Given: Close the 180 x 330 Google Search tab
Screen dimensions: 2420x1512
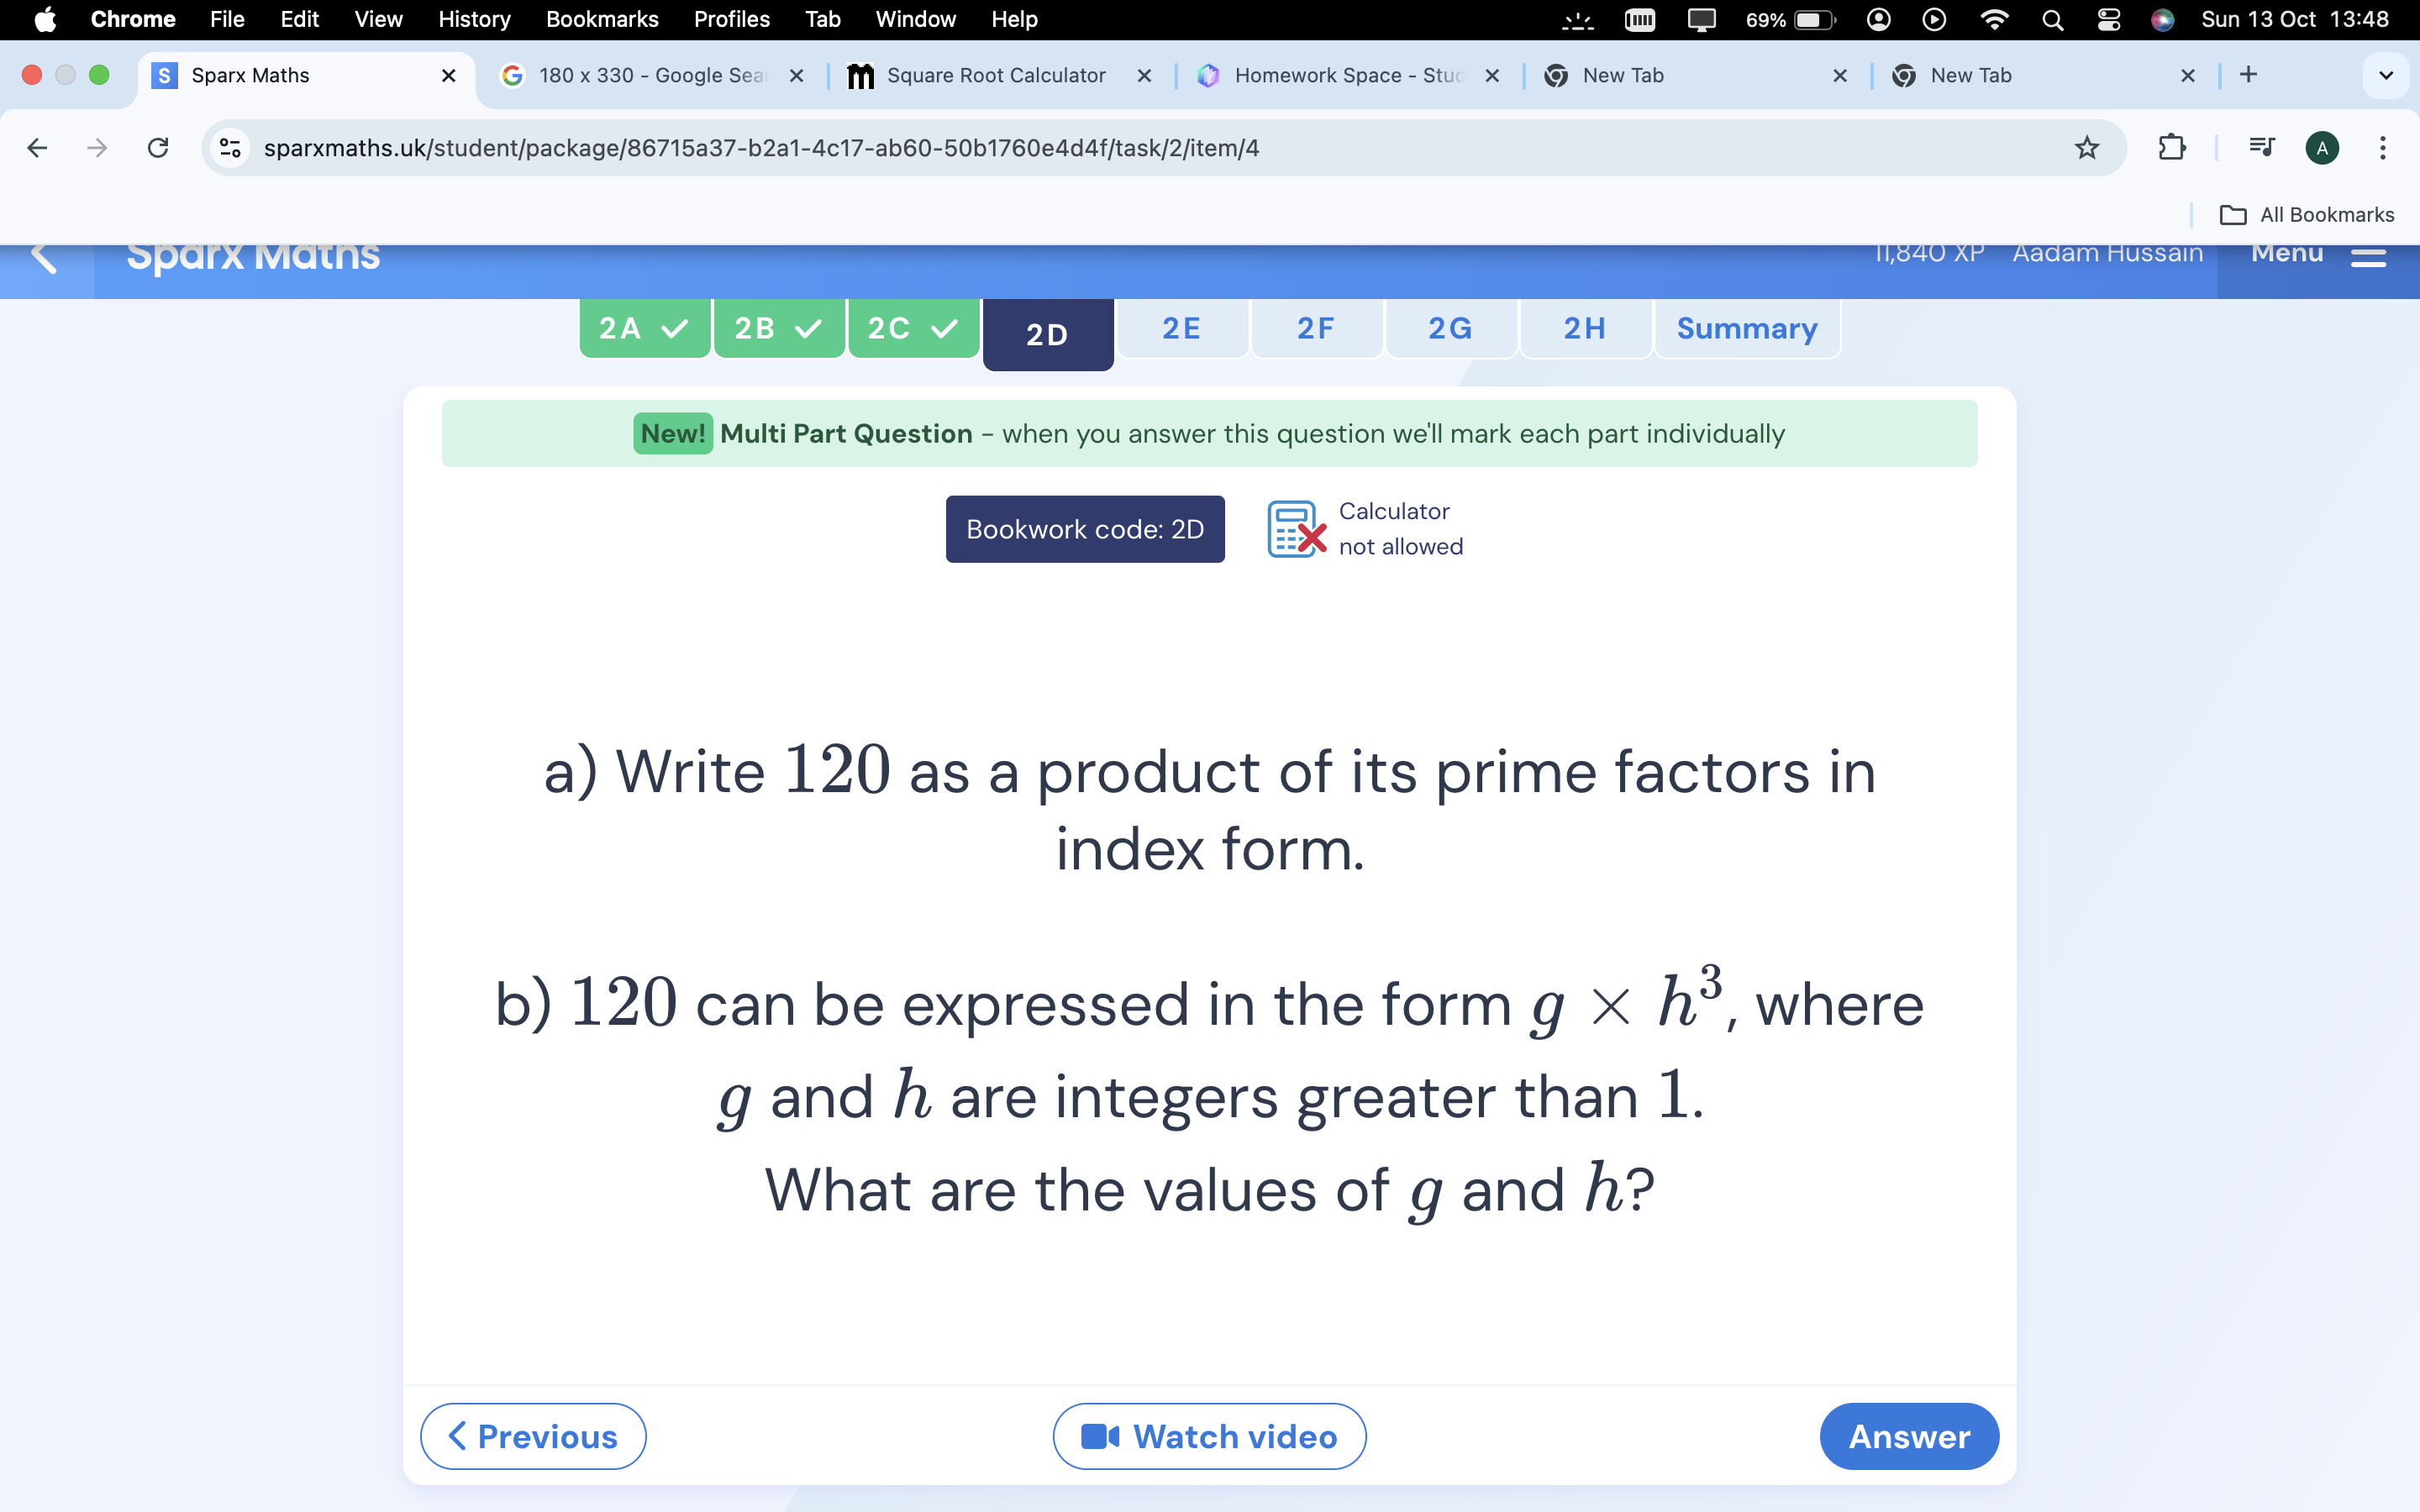Looking at the screenshot, I should click(796, 75).
